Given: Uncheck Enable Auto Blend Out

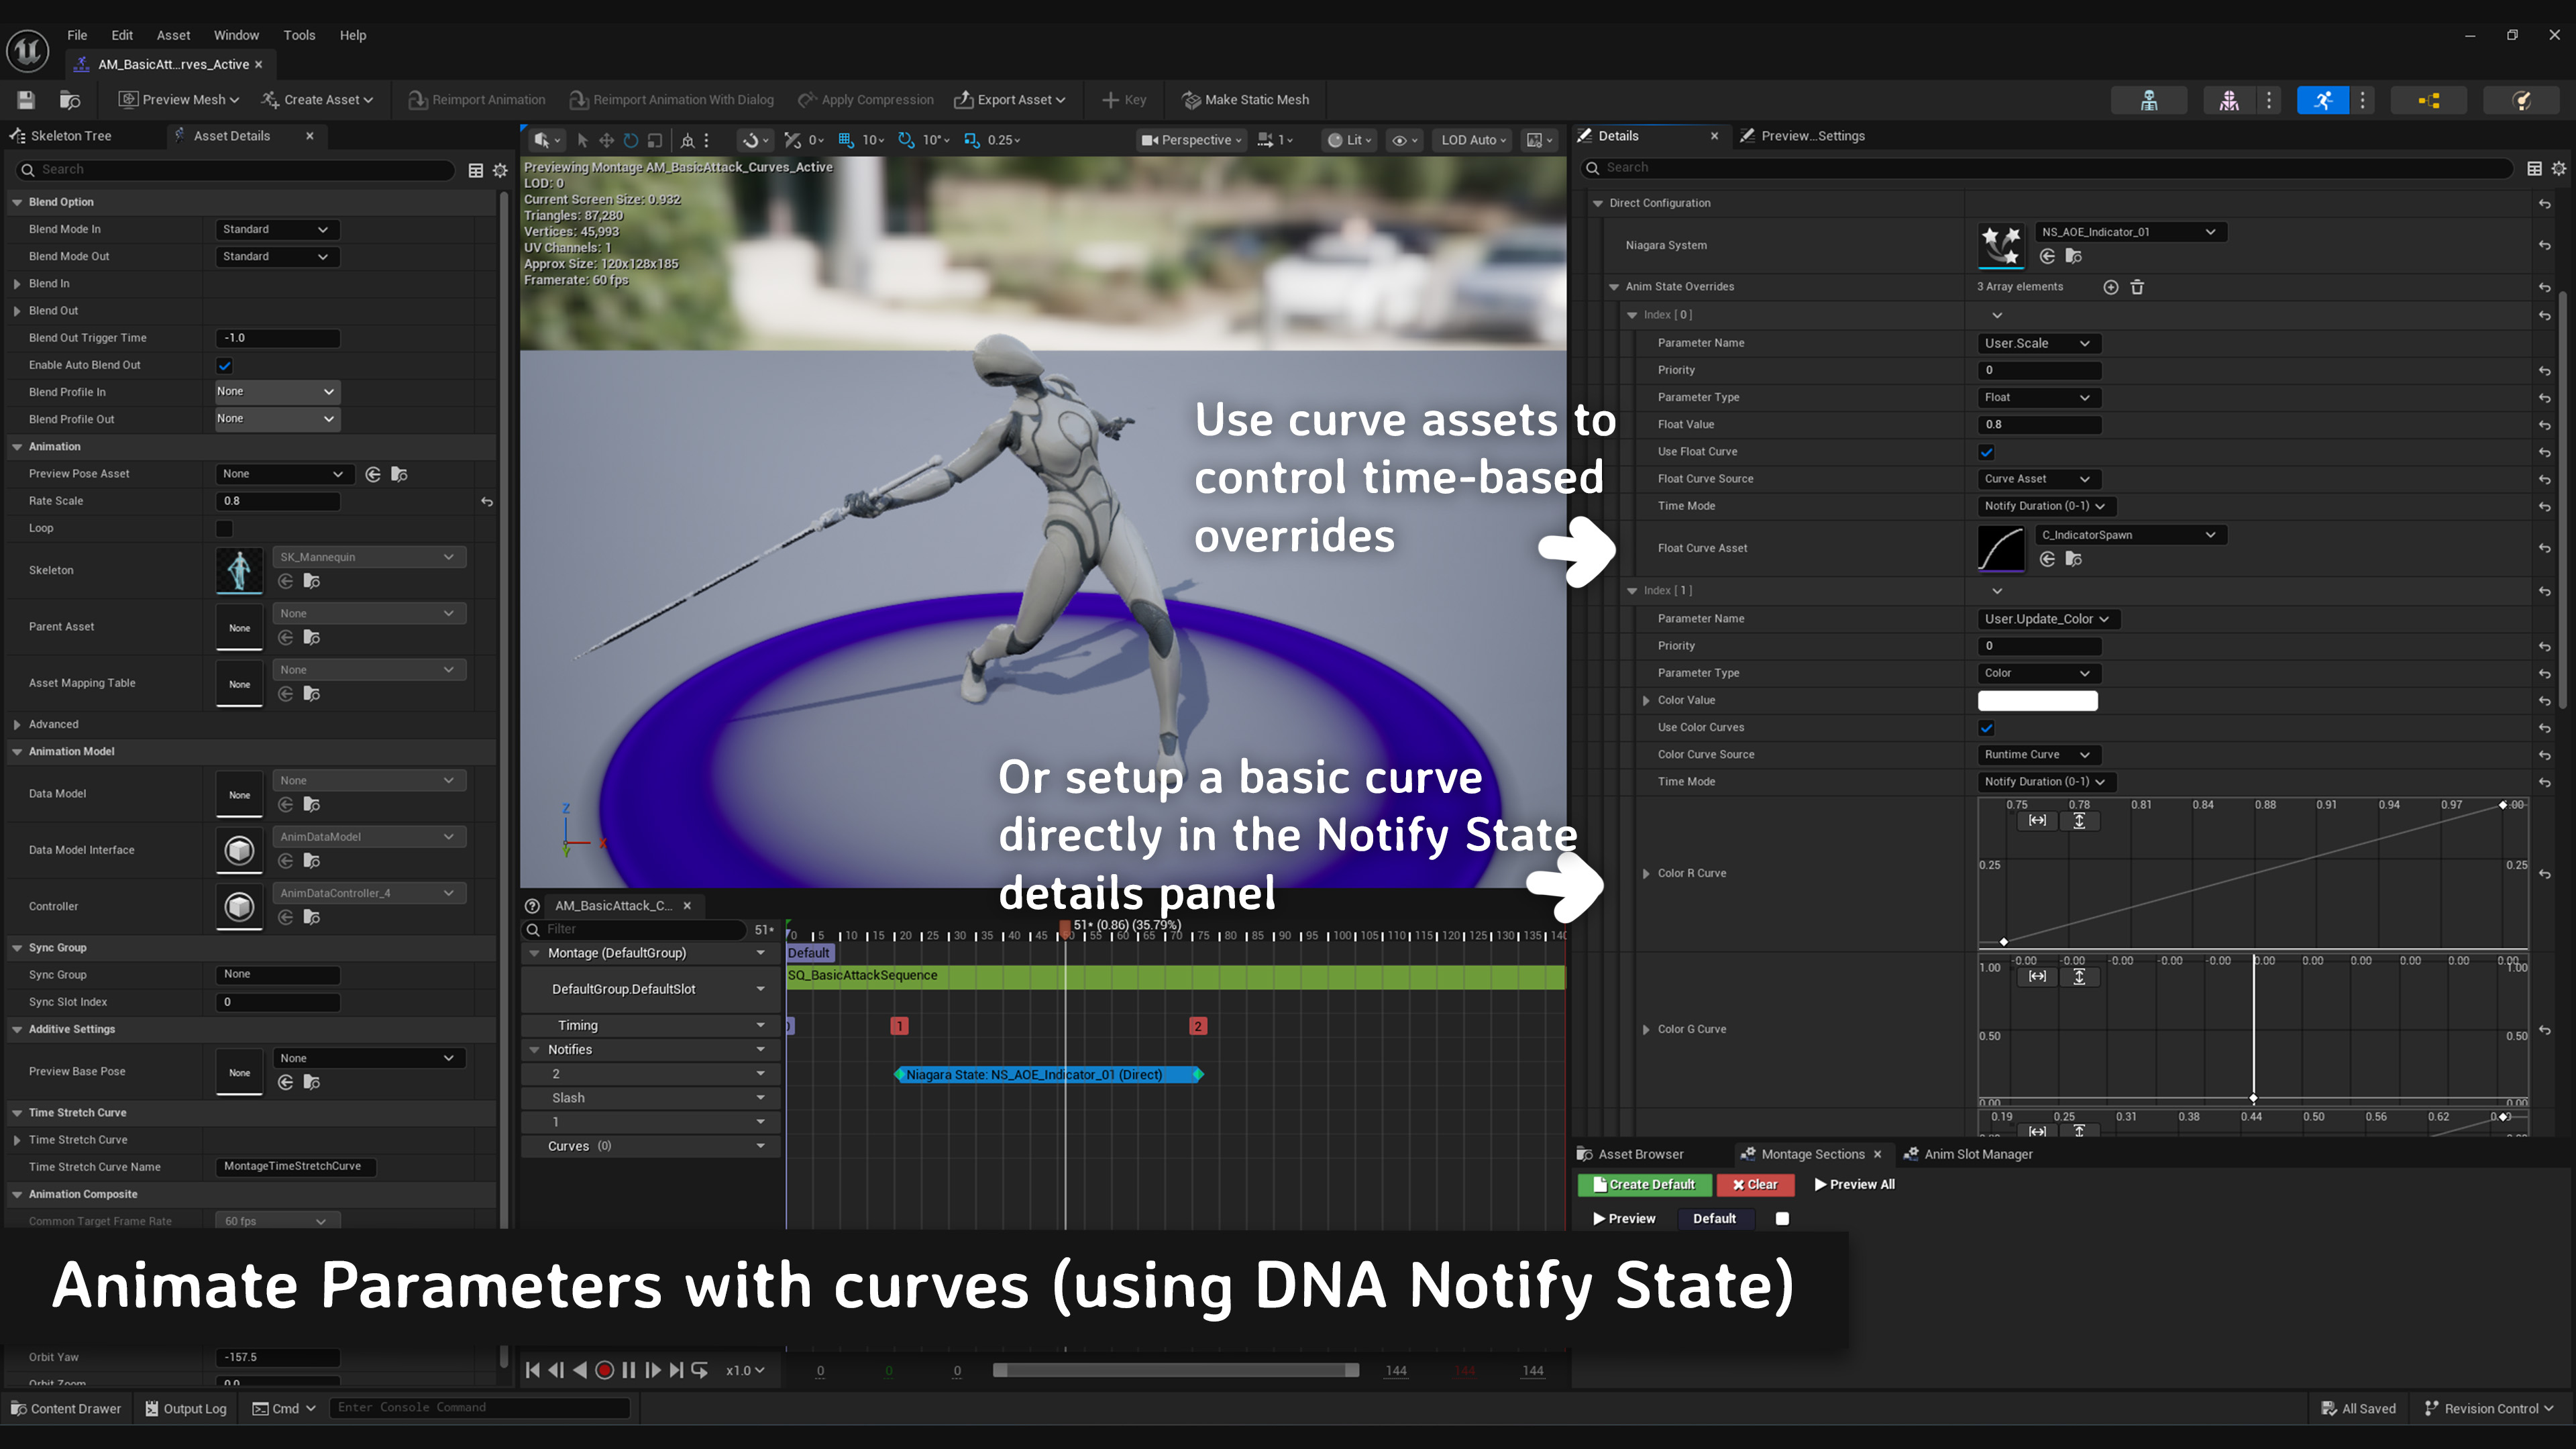Looking at the screenshot, I should (x=224, y=365).
